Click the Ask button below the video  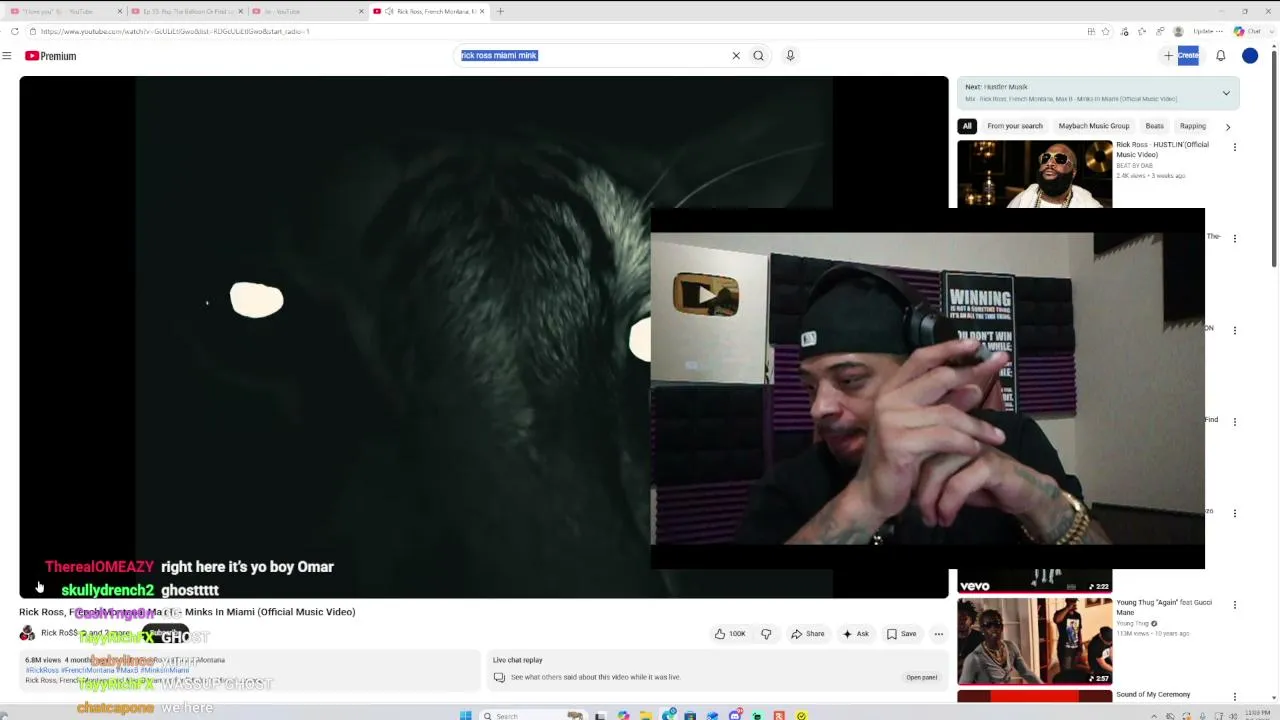856,634
